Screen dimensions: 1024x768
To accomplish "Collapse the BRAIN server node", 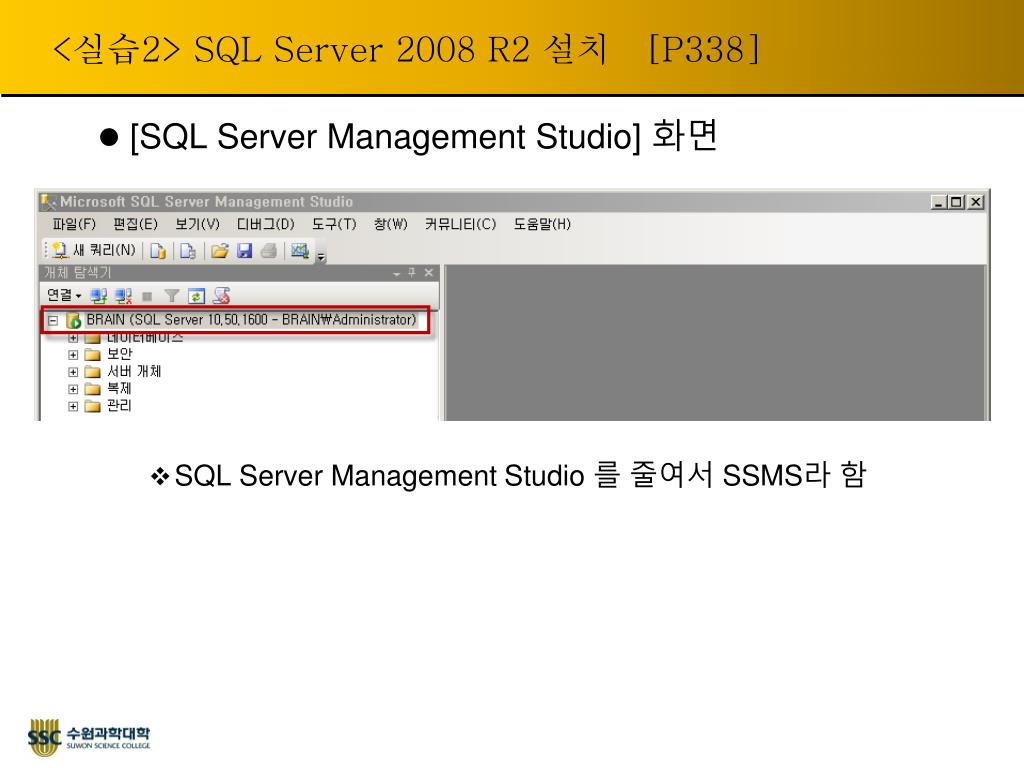I will tap(53, 321).
